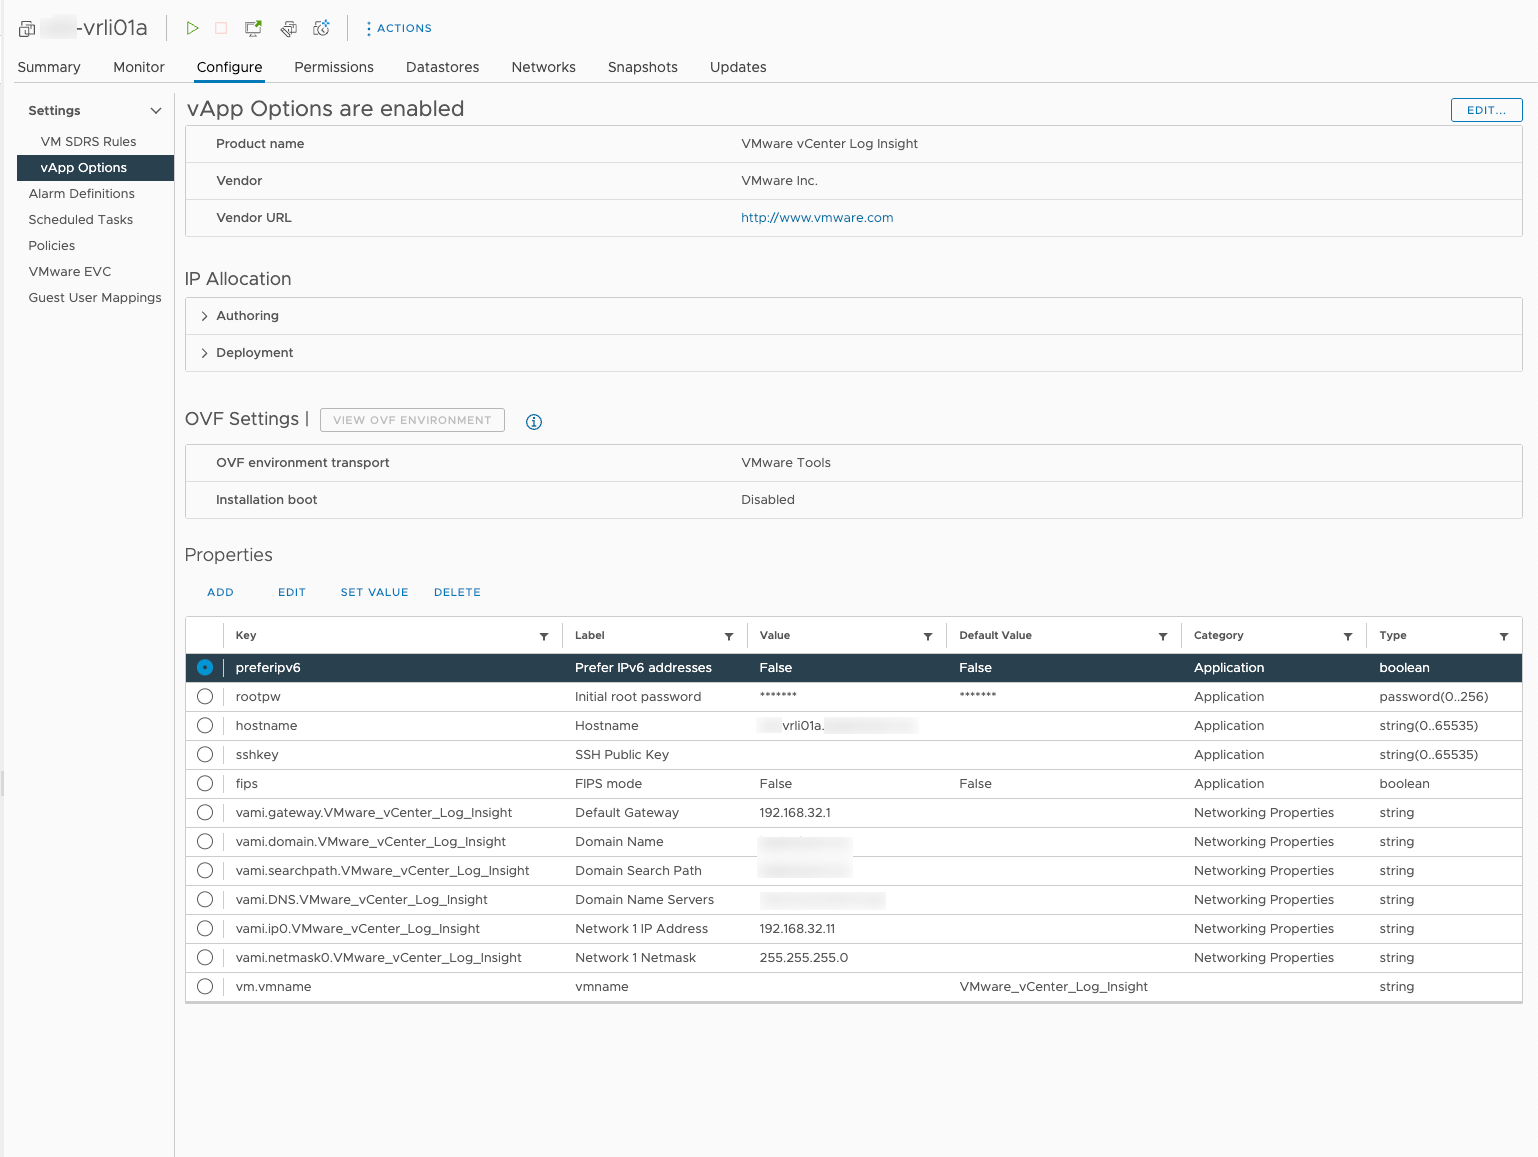Click the Initial root password label
The width and height of the screenshot is (1538, 1157).
[638, 697]
